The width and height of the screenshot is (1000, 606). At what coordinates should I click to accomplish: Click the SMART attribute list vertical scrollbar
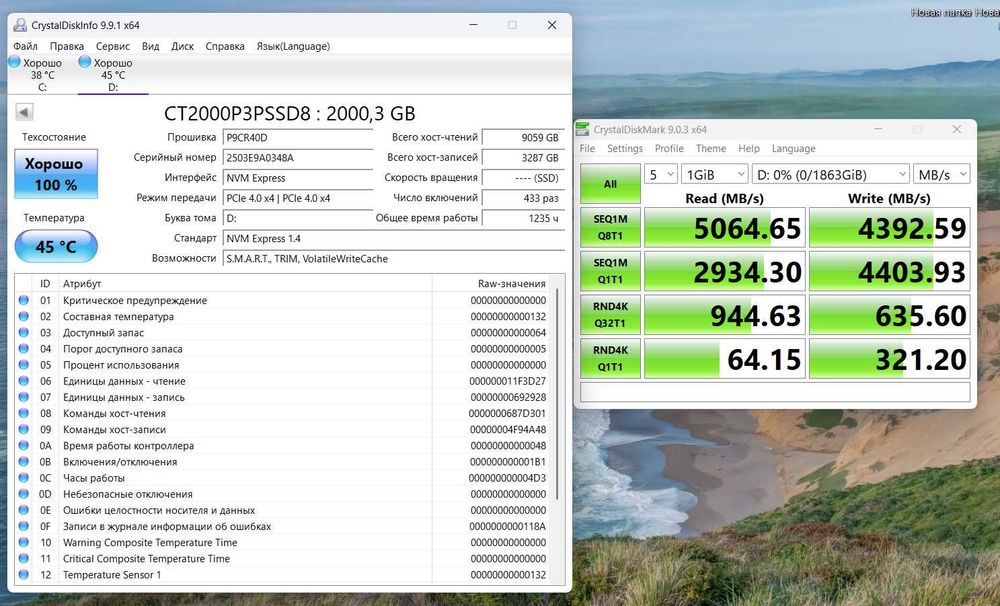(x=559, y=394)
